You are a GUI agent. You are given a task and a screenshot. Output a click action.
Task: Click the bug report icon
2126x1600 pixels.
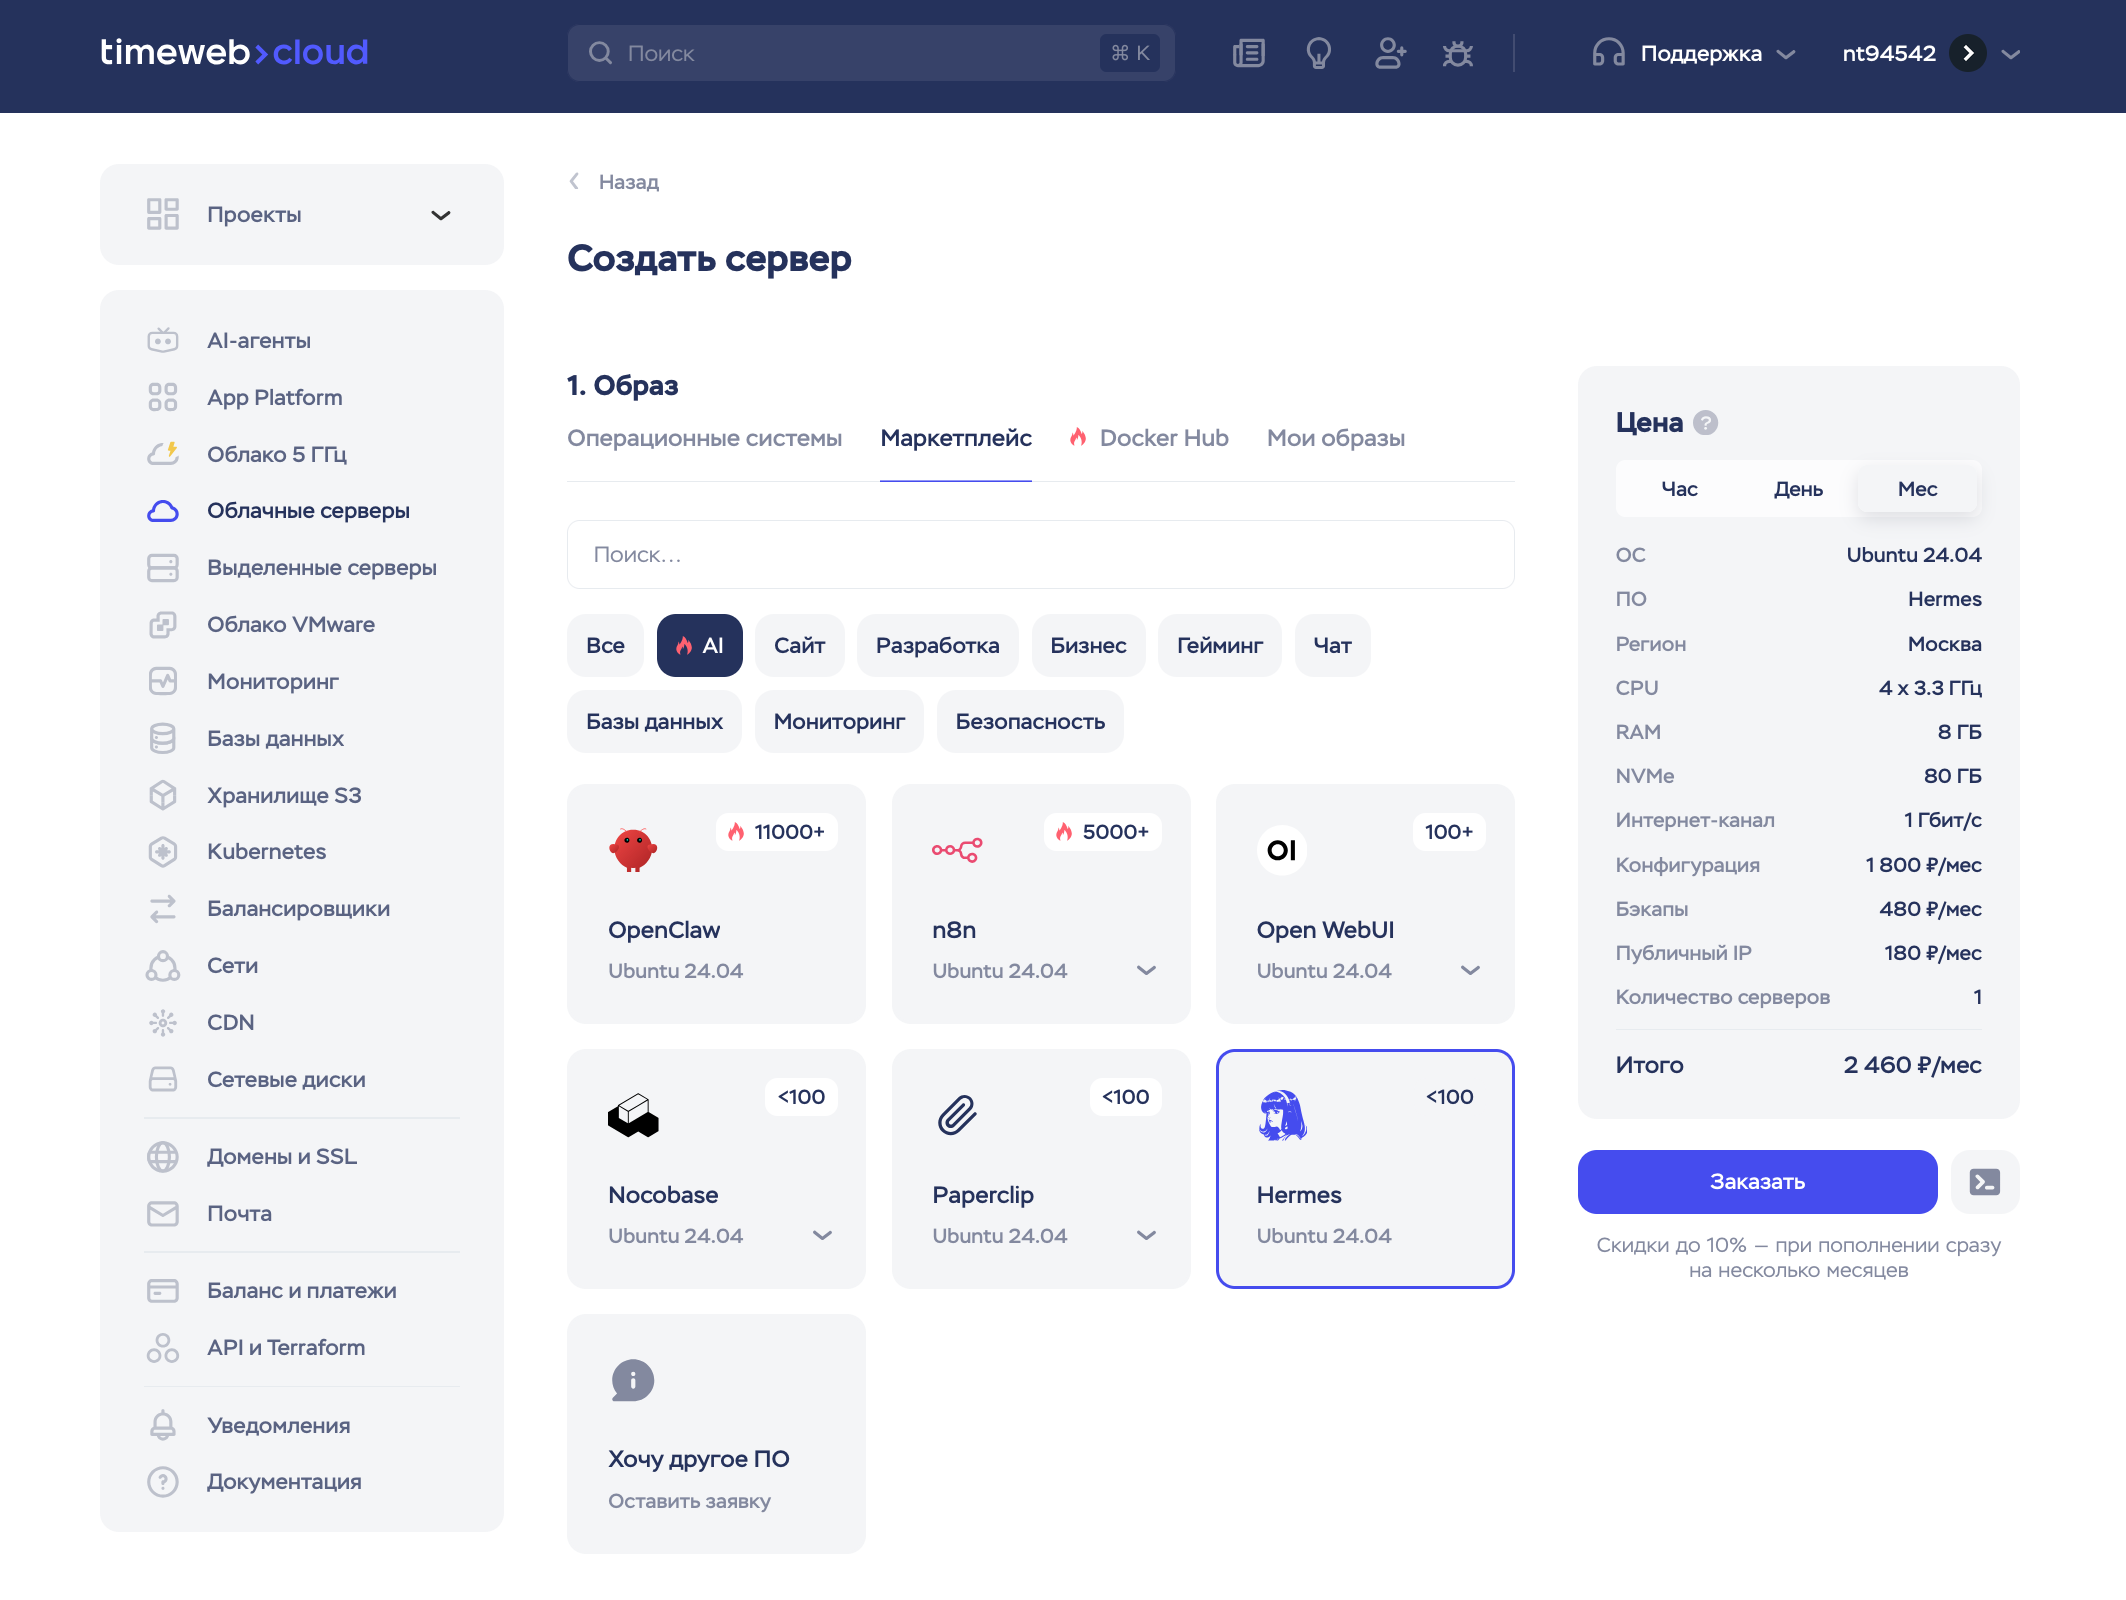pyautogui.click(x=1458, y=53)
